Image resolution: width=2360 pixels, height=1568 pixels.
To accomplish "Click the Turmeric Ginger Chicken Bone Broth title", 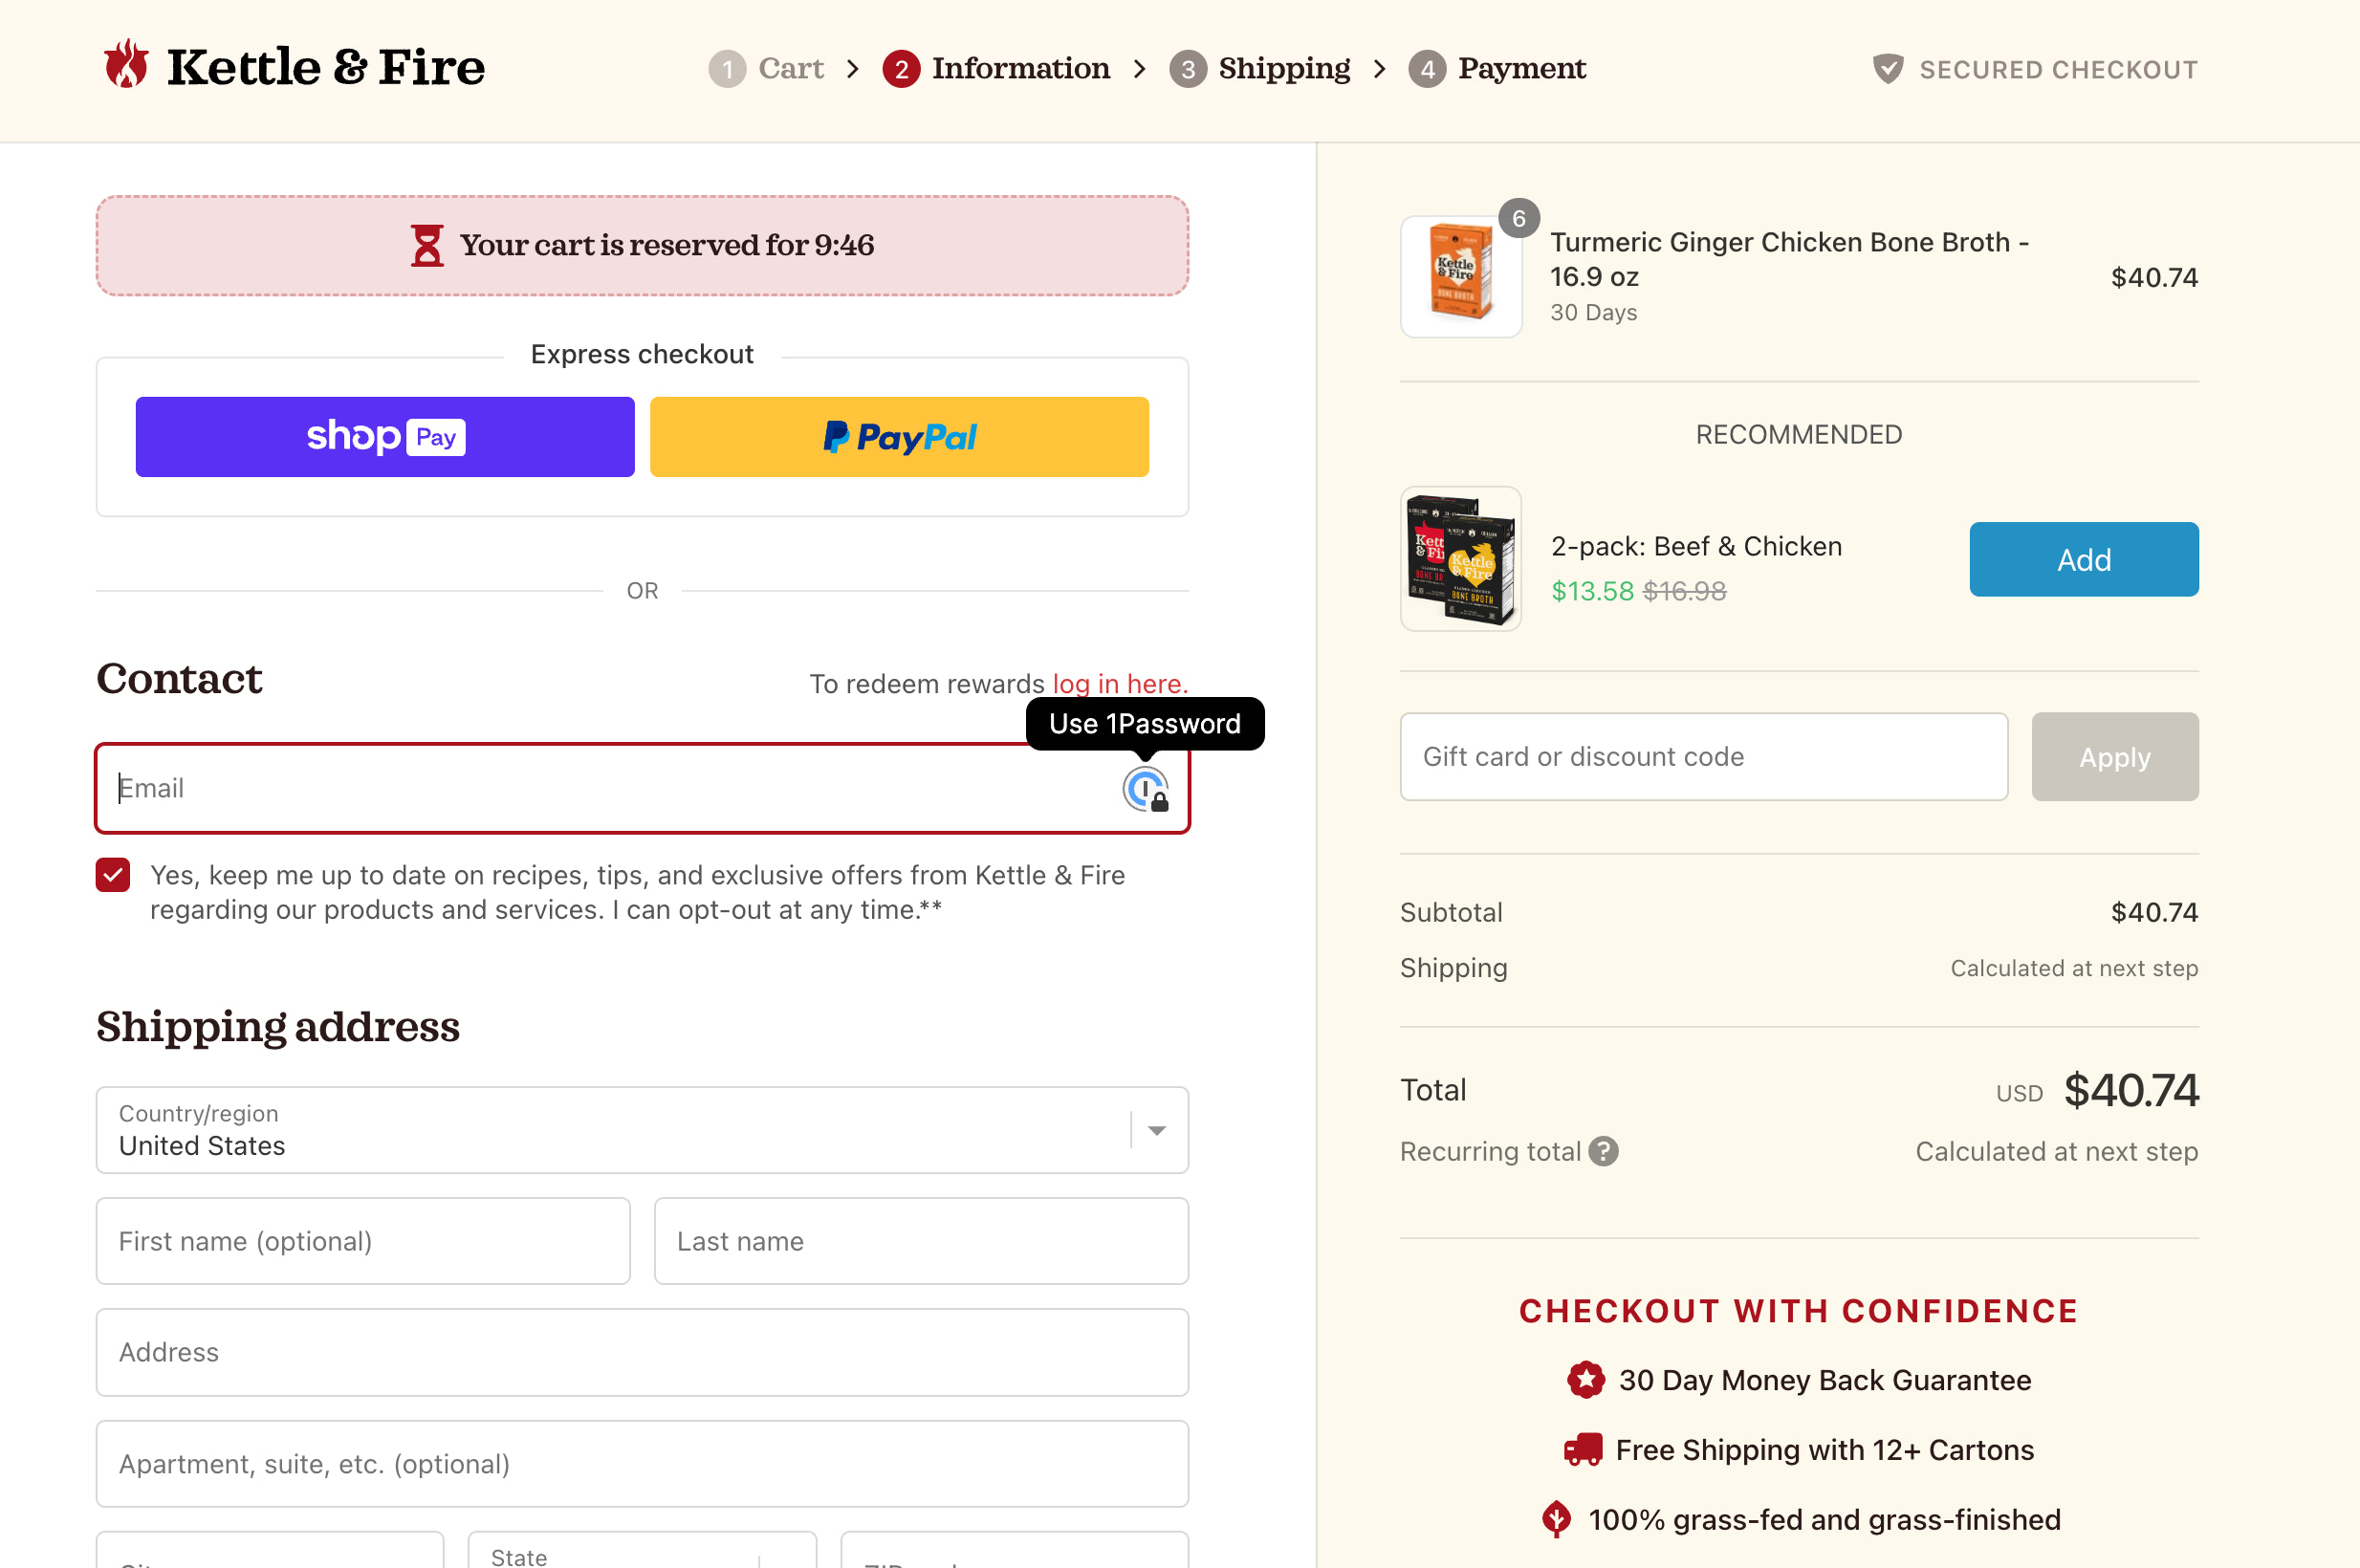I will pyautogui.click(x=1789, y=259).
